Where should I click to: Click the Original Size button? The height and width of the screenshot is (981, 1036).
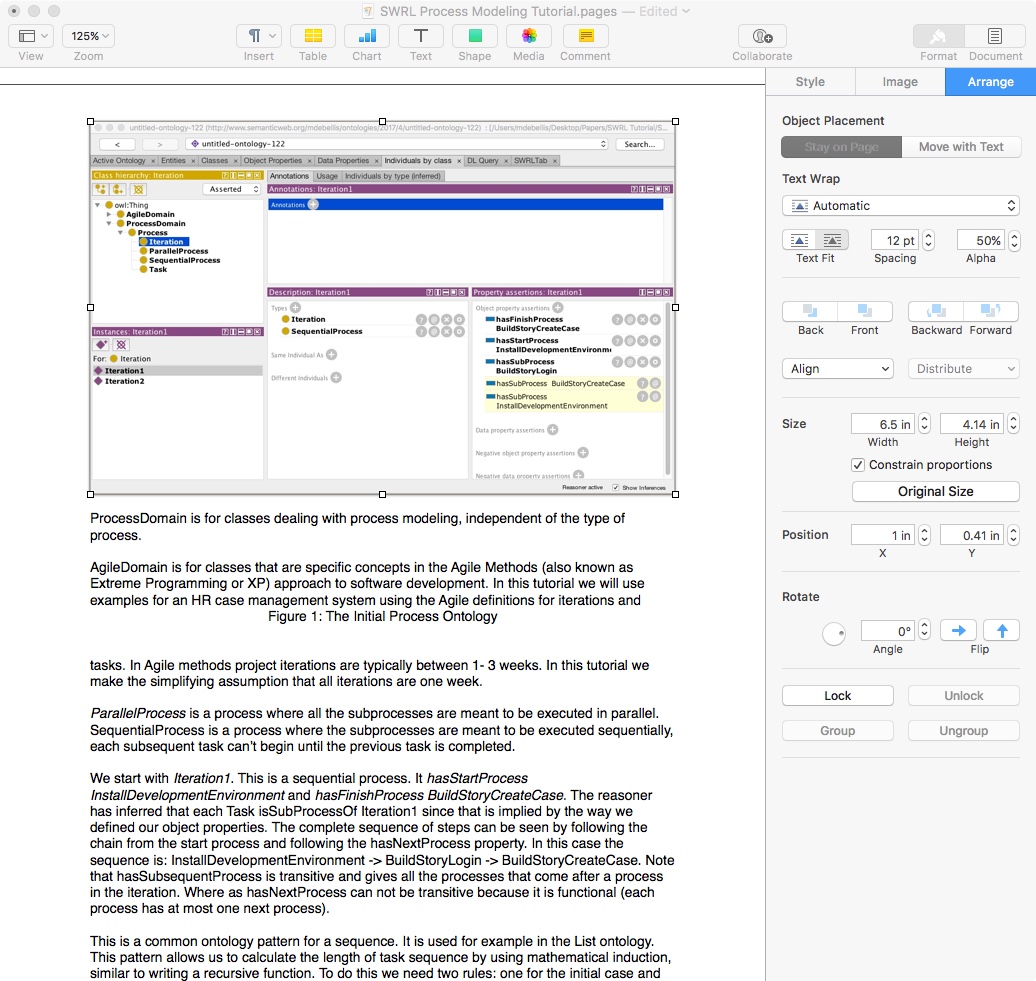[935, 492]
